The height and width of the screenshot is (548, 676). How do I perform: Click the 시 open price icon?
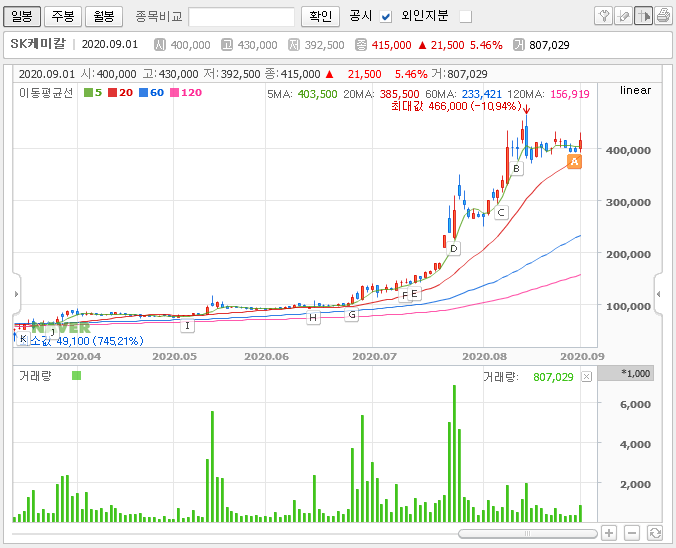pos(160,45)
